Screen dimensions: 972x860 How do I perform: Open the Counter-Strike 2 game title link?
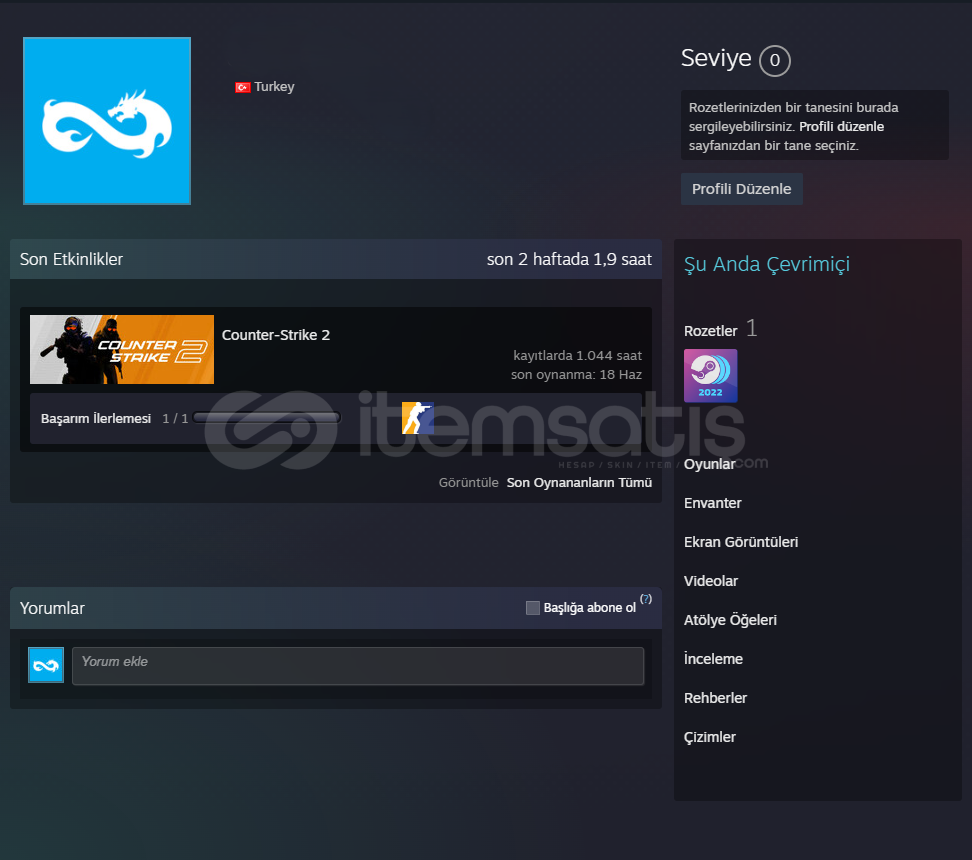click(276, 335)
